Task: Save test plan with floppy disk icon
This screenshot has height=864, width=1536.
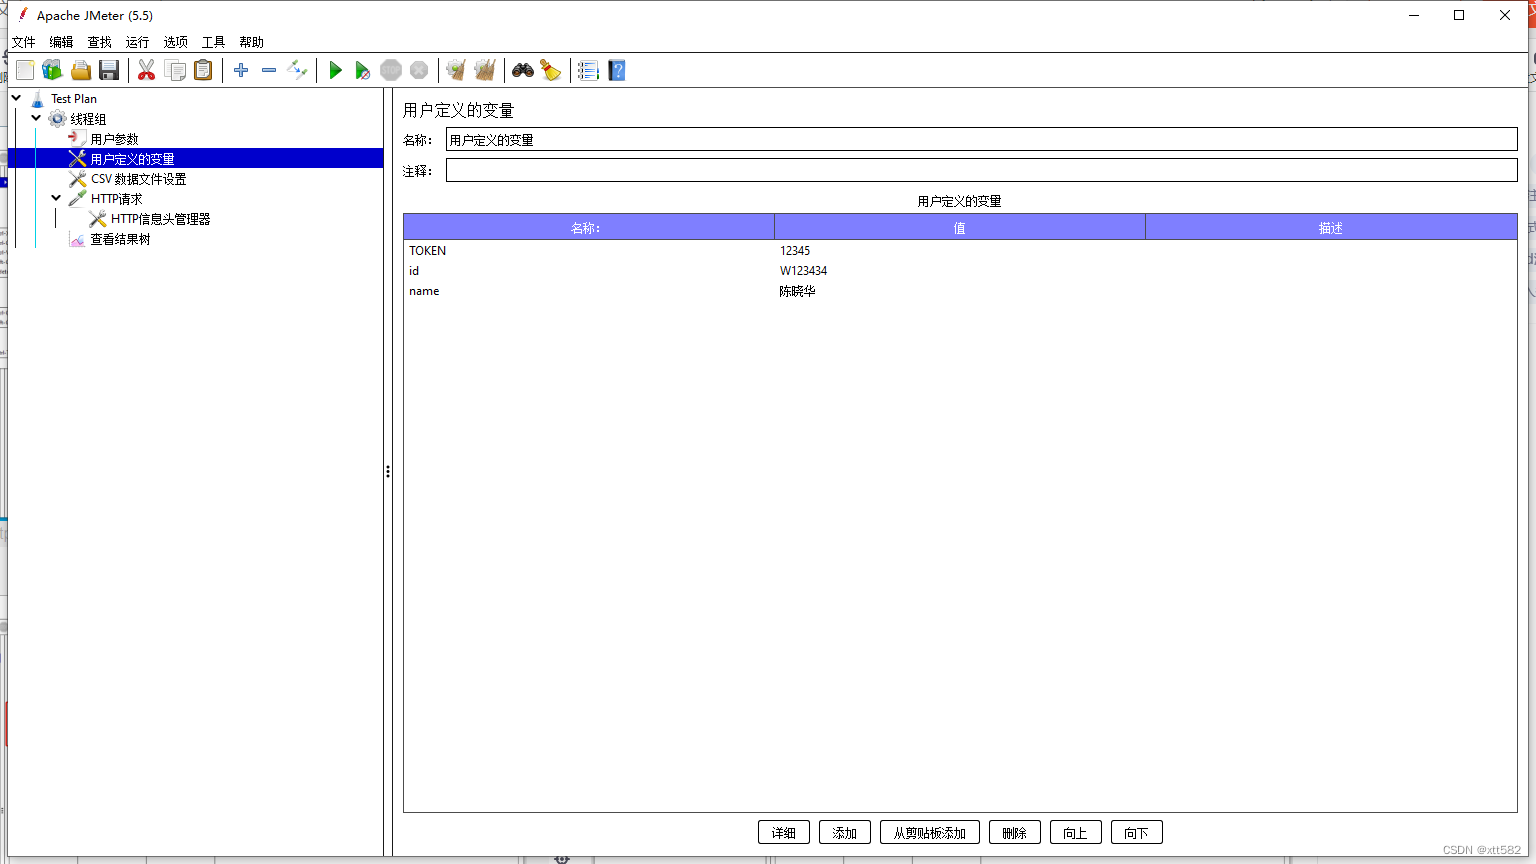Action: [109, 70]
